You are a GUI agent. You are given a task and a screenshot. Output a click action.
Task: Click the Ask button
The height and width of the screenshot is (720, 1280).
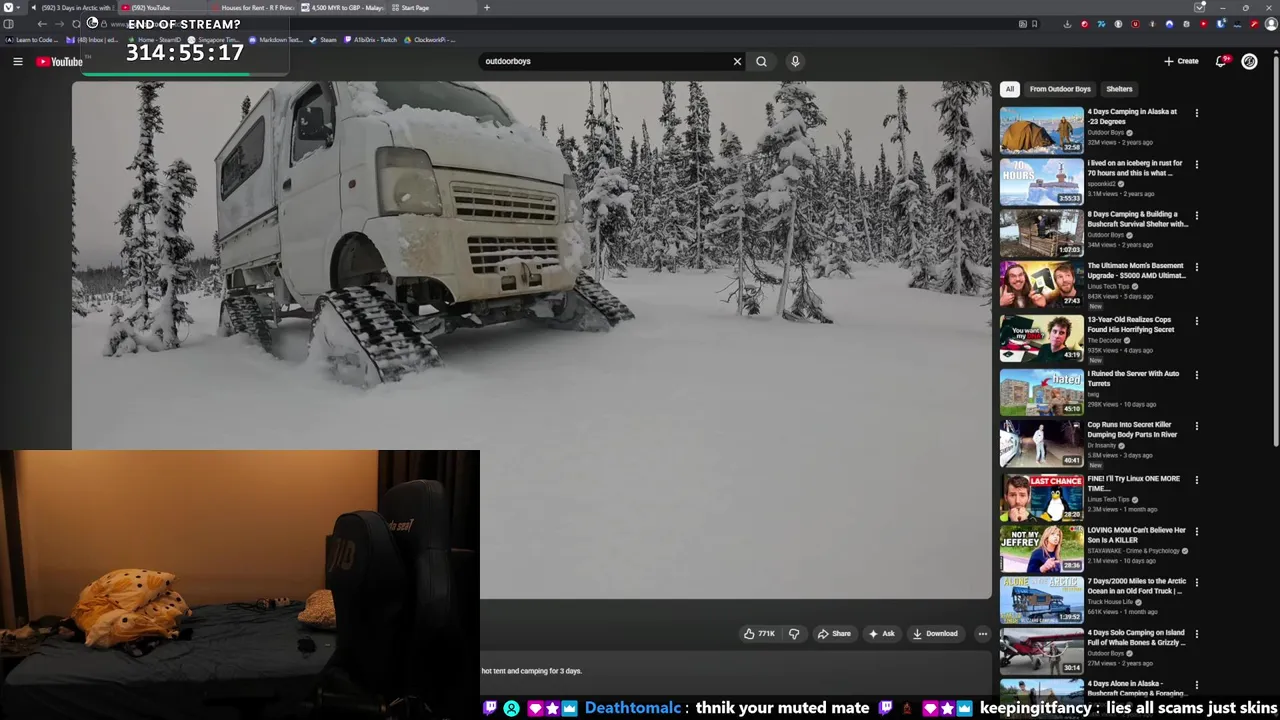tap(882, 633)
